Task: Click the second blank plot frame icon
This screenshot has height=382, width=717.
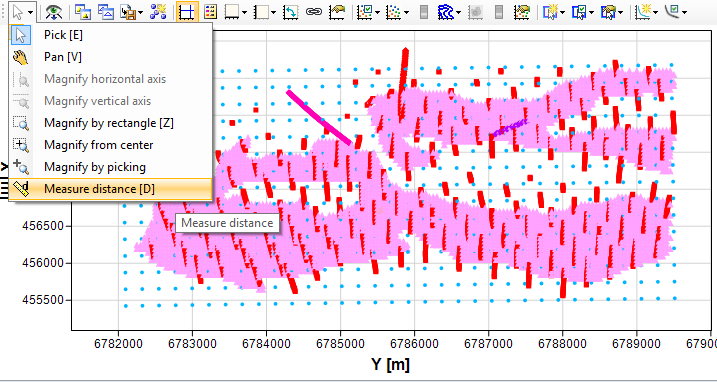Action: [x=261, y=11]
